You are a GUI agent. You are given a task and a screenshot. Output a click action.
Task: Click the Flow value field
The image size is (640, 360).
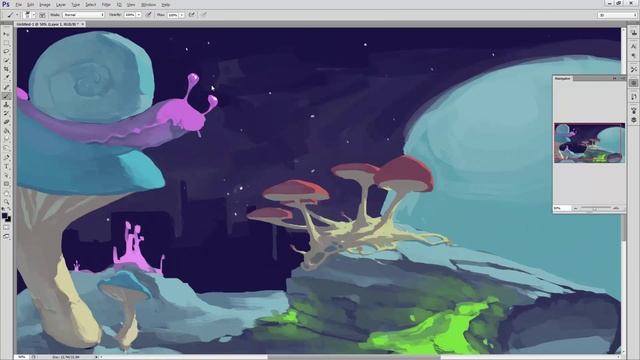pyautogui.click(x=173, y=15)
